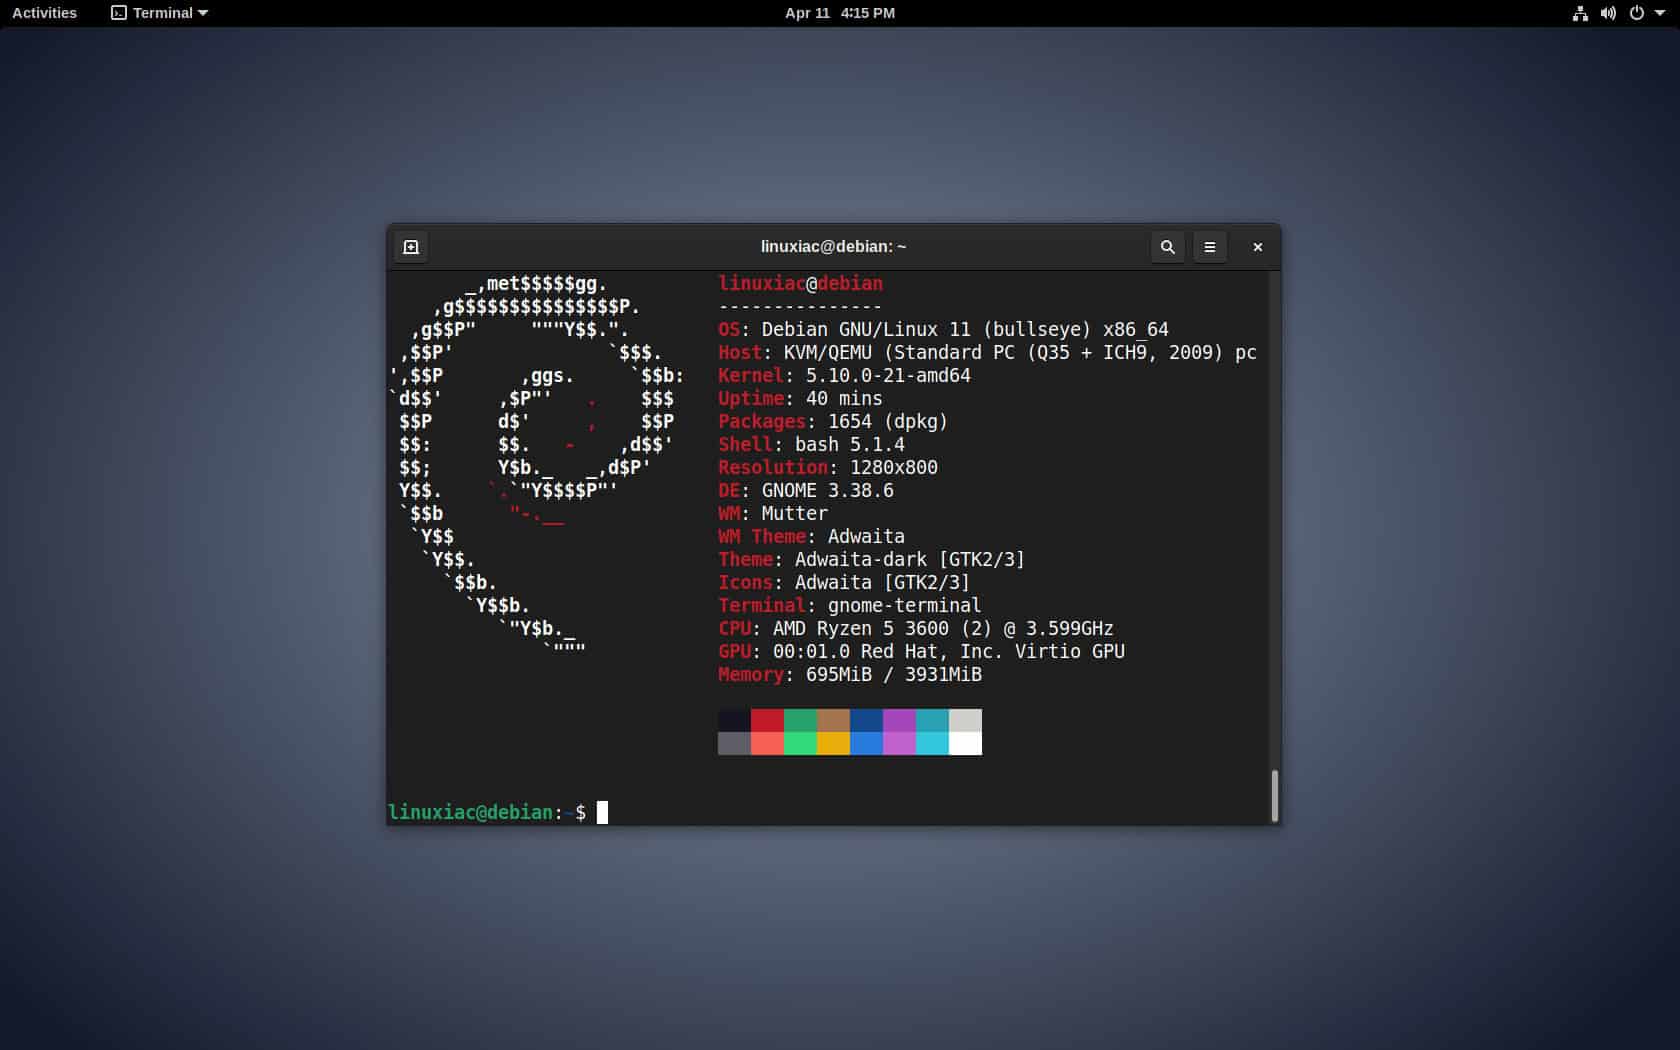The height and width of the screenshot is (1050, 1680).
Task: Open a new terminal tab
Action: [x=411, y=247]
